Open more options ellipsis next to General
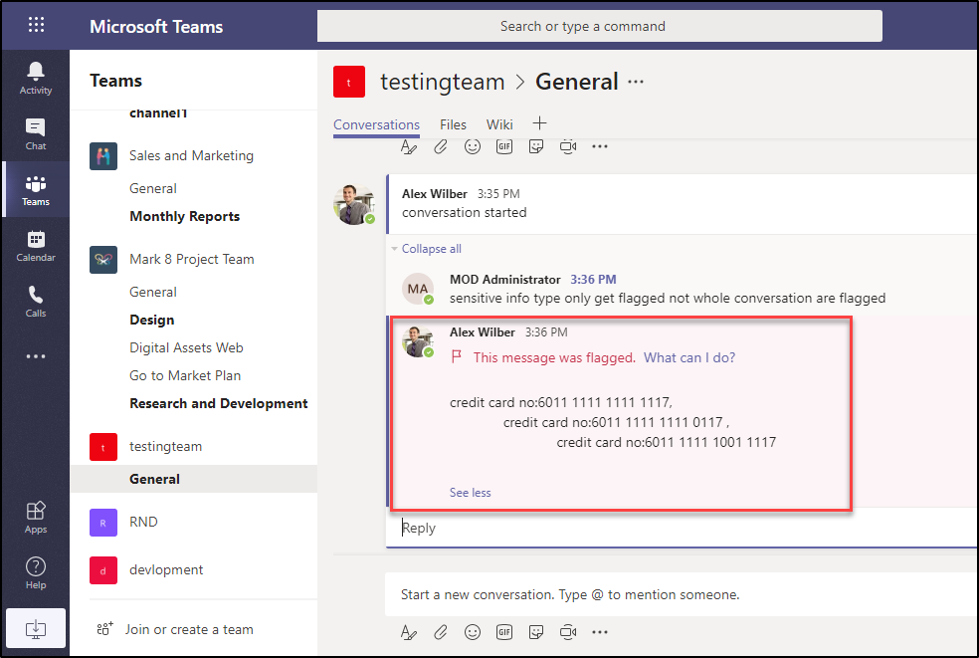Image resolution: width=979 pixels, height=658 pixels. 636,82
